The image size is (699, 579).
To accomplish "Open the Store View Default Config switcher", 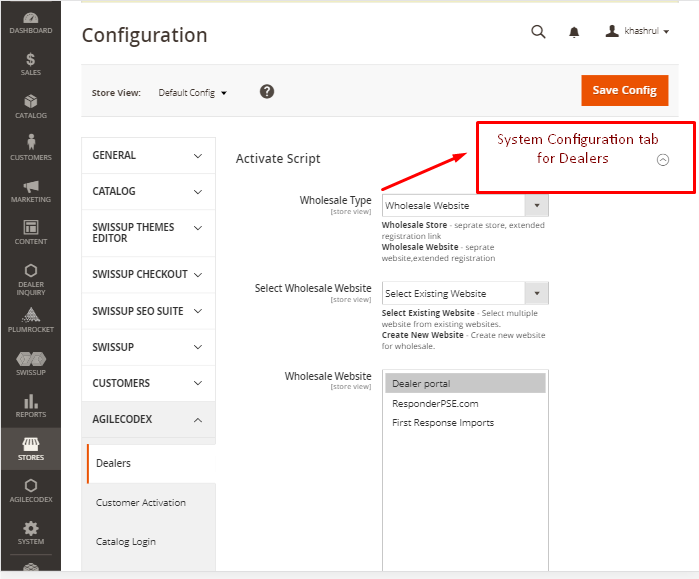I will 193,93.
